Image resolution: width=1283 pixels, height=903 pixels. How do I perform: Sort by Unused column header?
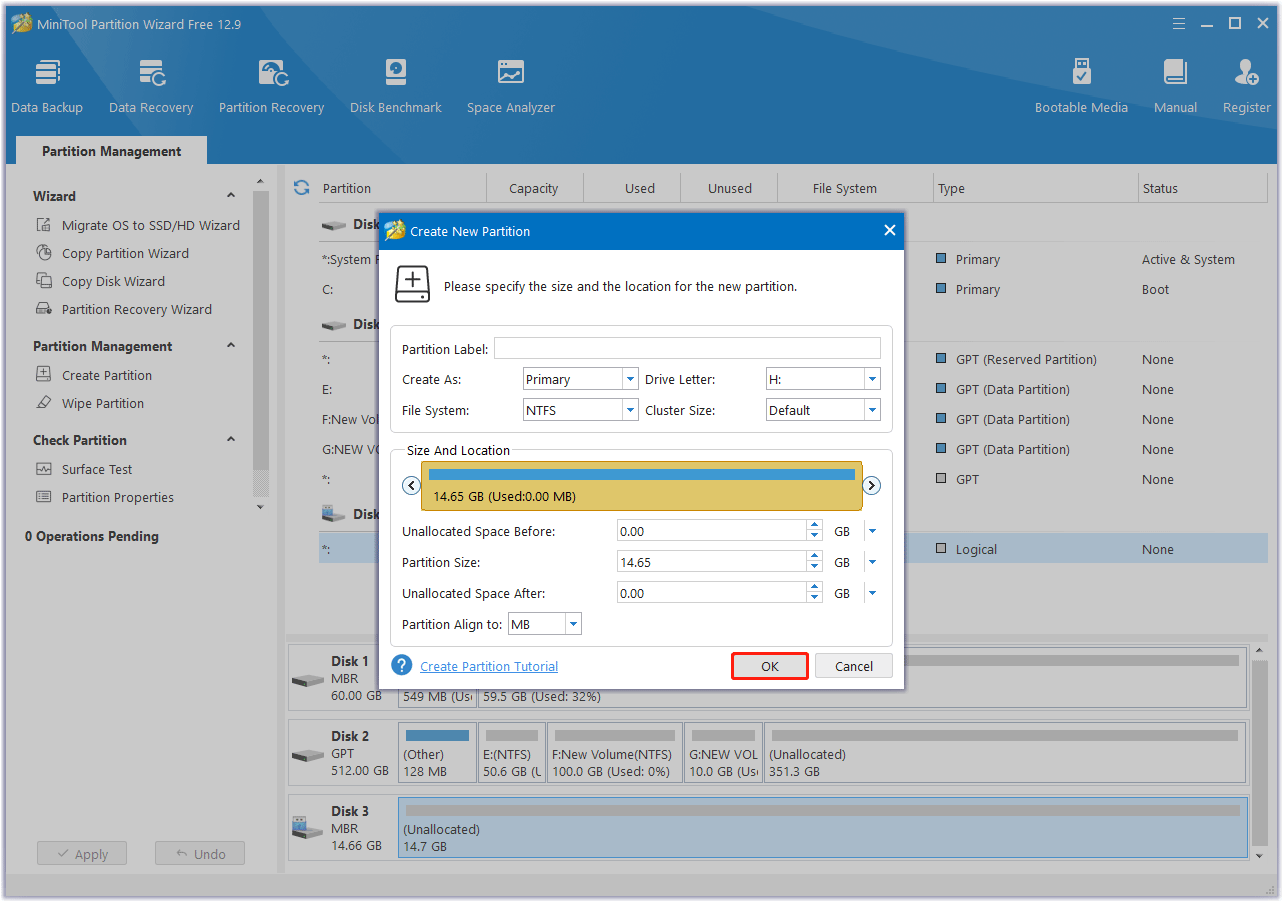coord(730,188)
